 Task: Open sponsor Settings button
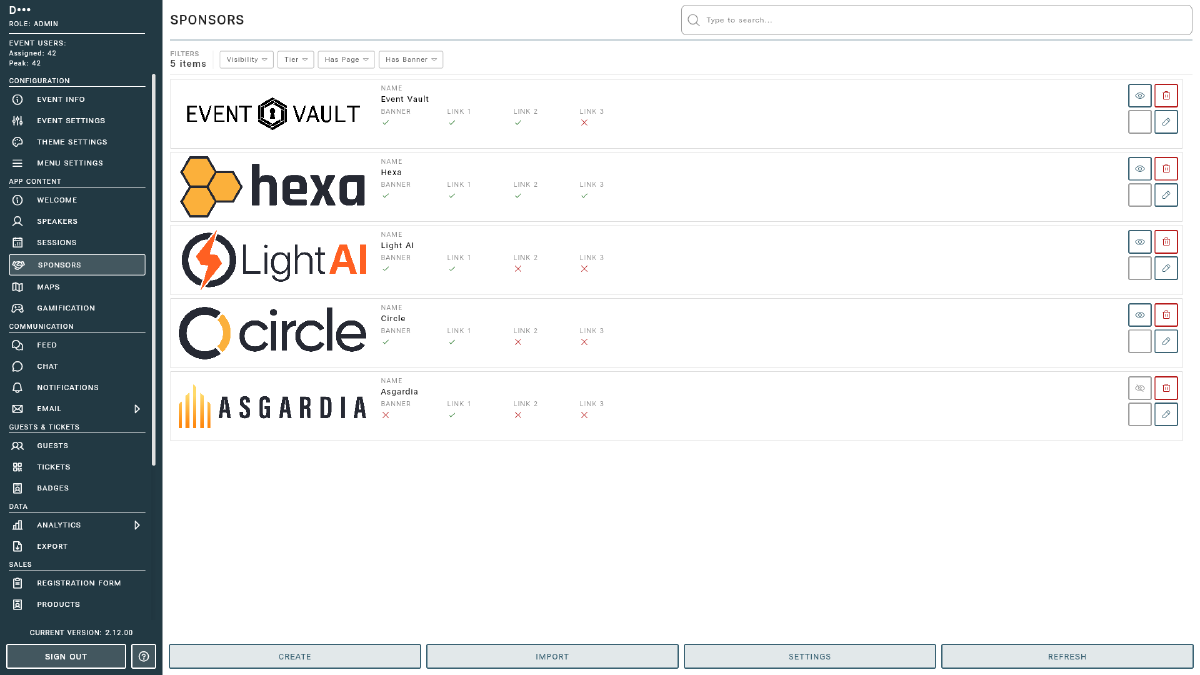click(810, 657)
